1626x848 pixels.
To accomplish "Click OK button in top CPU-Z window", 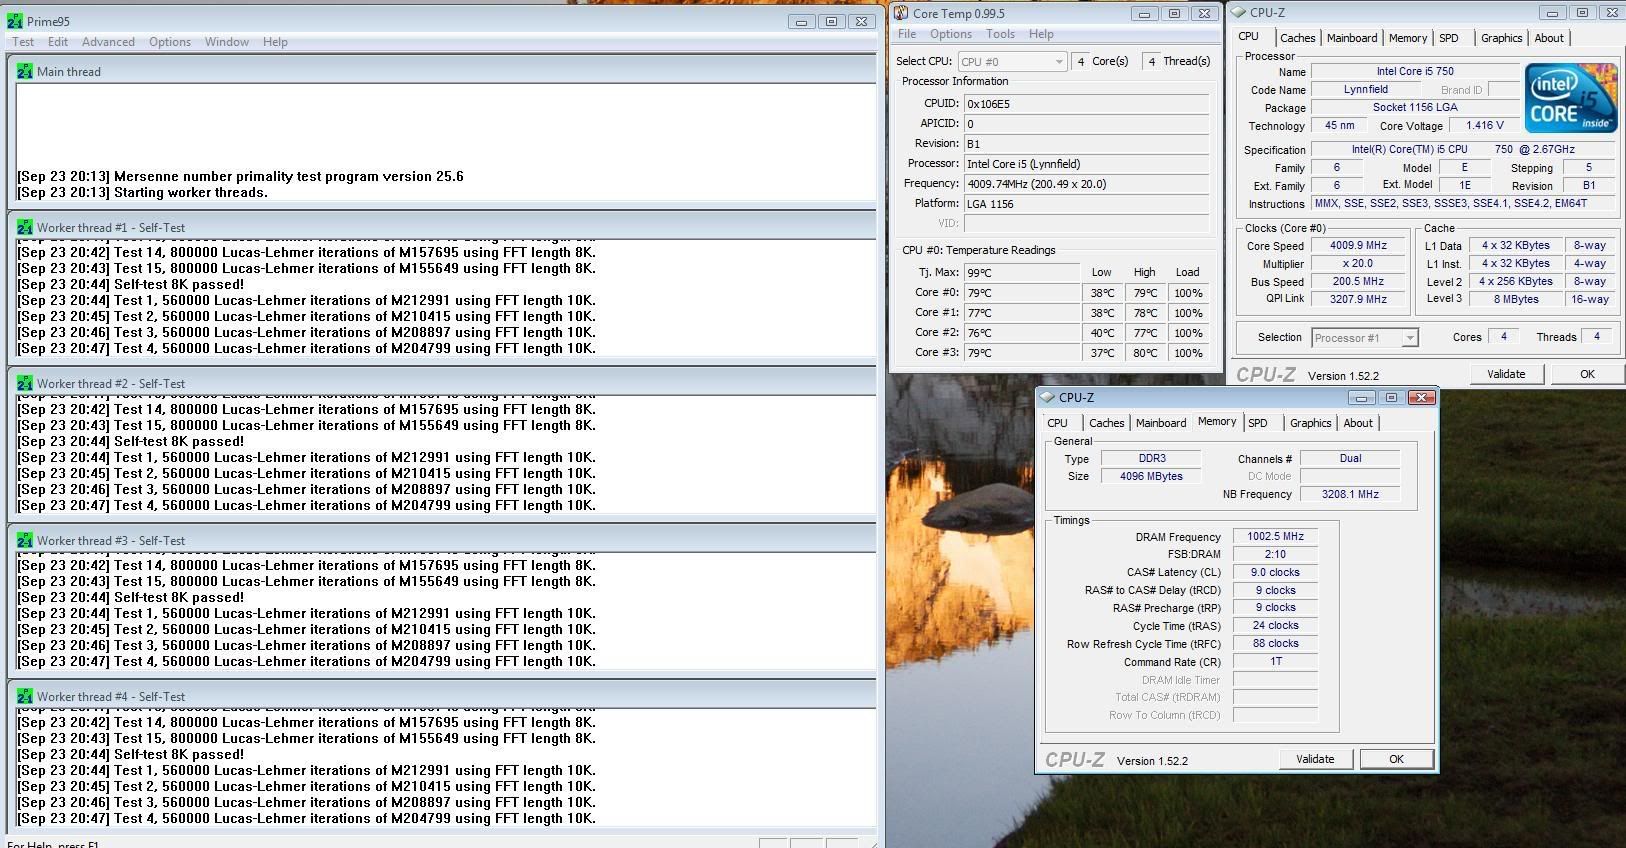I will pyautogui.click(x=1587, y=374).
